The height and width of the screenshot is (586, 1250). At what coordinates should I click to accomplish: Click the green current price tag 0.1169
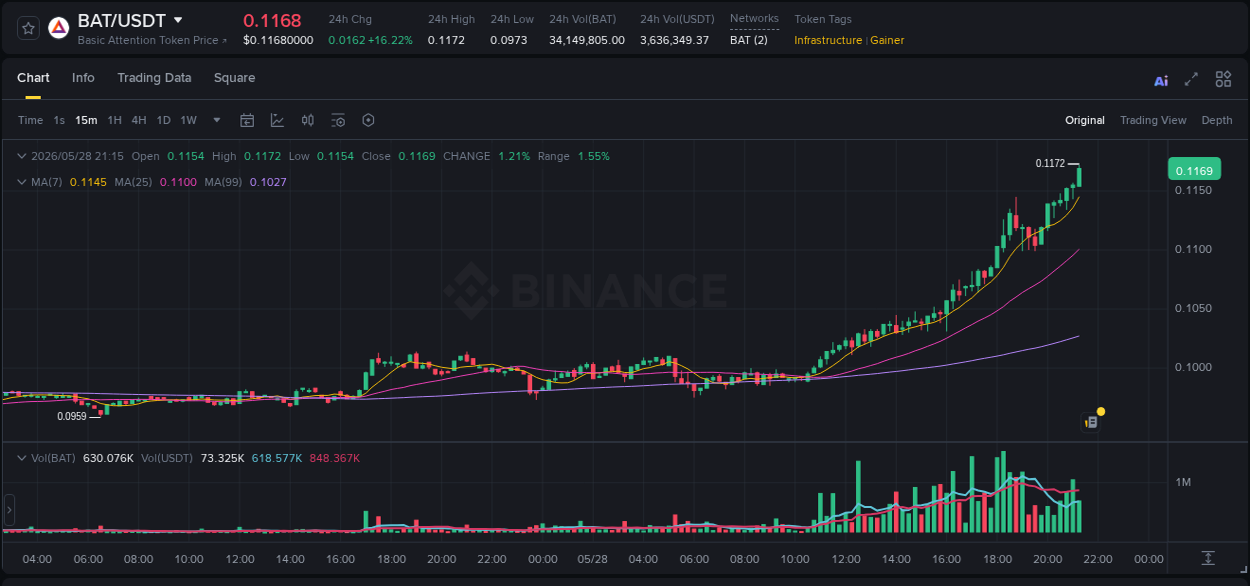point(1194,171)
